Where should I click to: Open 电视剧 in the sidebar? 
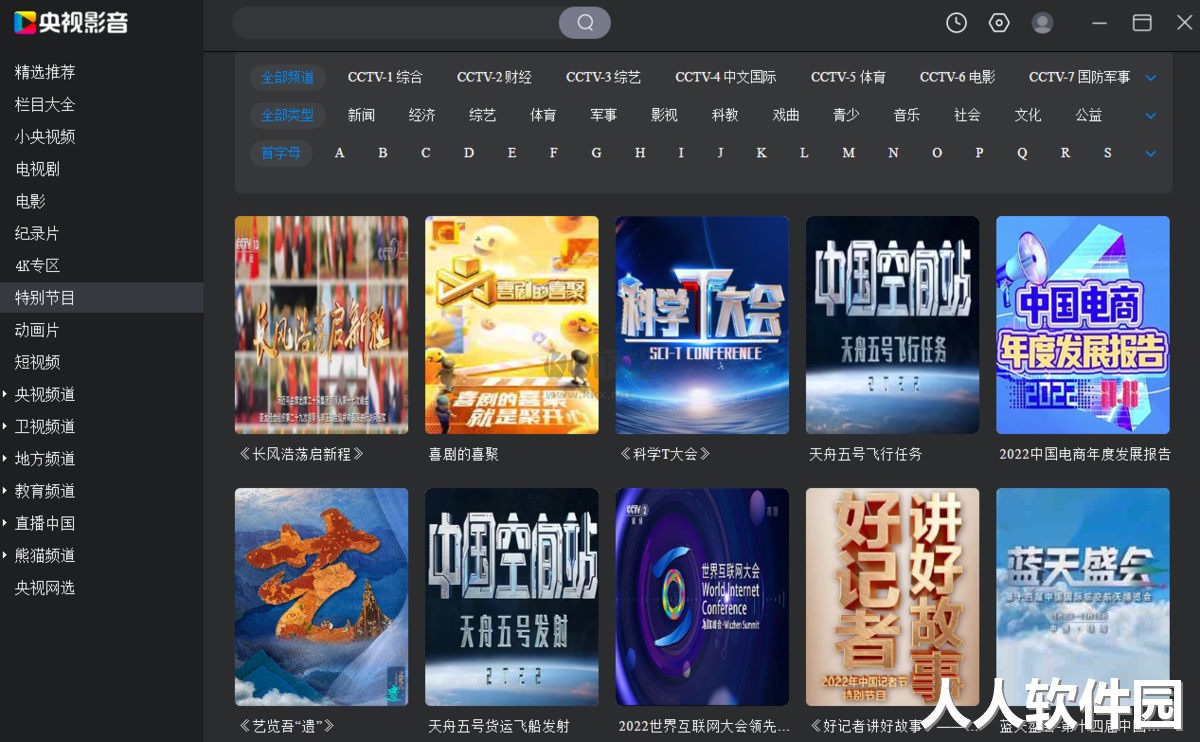(38, 169)
